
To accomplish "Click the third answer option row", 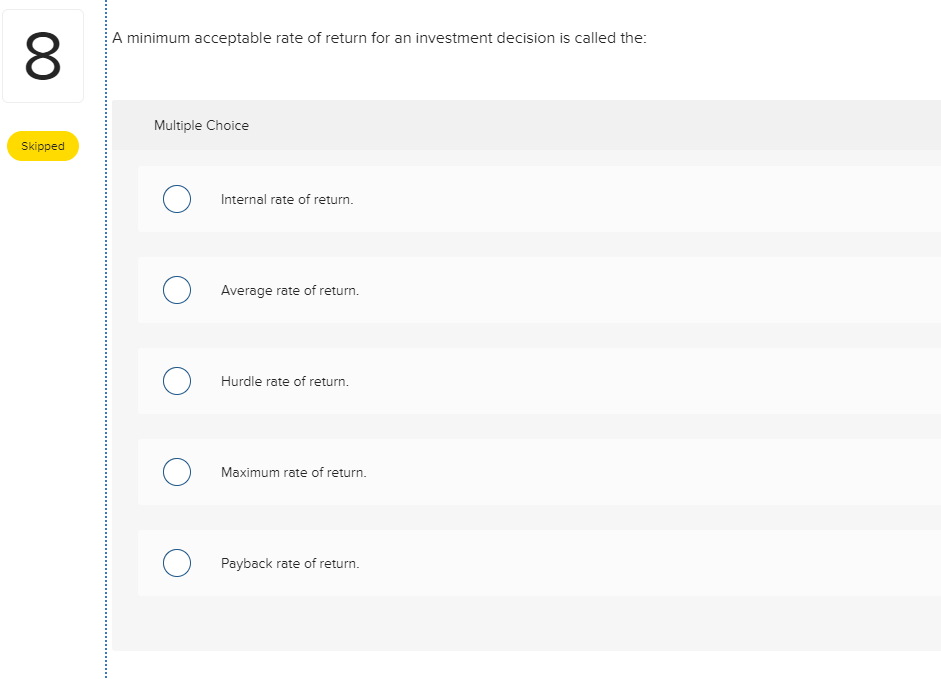I will pyautogui.click(x=500, y=381).
